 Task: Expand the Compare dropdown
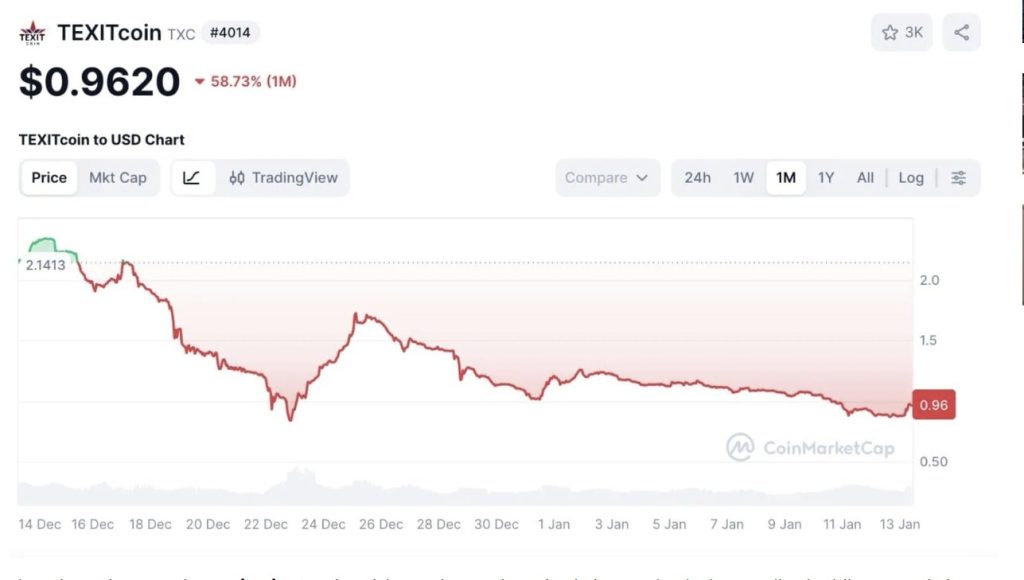[607, 178]
